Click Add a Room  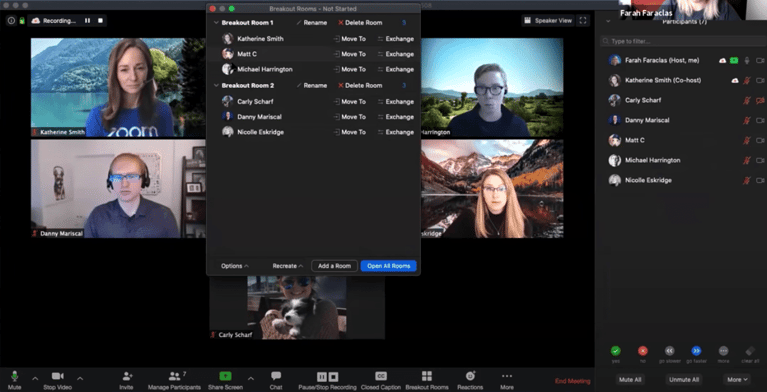335,266
